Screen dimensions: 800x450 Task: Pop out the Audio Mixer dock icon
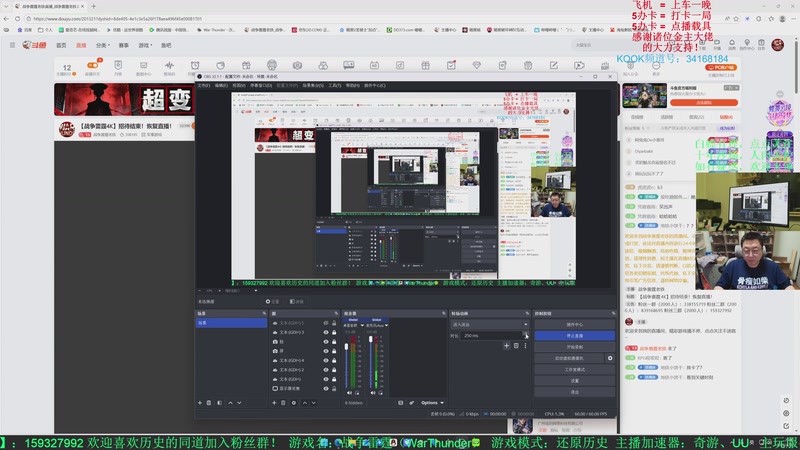[443, 313]
